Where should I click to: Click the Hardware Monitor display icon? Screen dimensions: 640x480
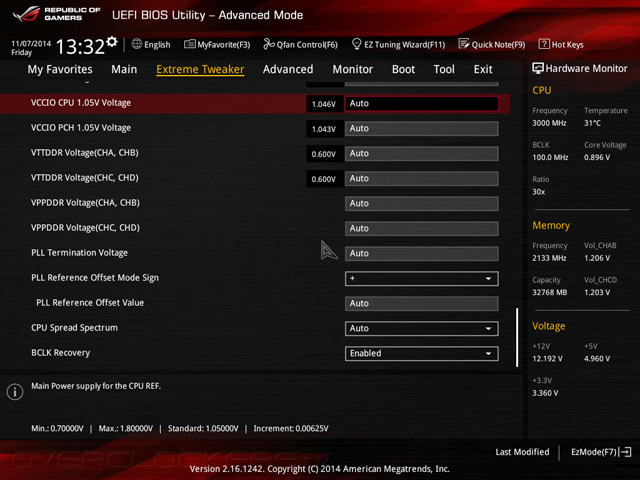(538, 68)
